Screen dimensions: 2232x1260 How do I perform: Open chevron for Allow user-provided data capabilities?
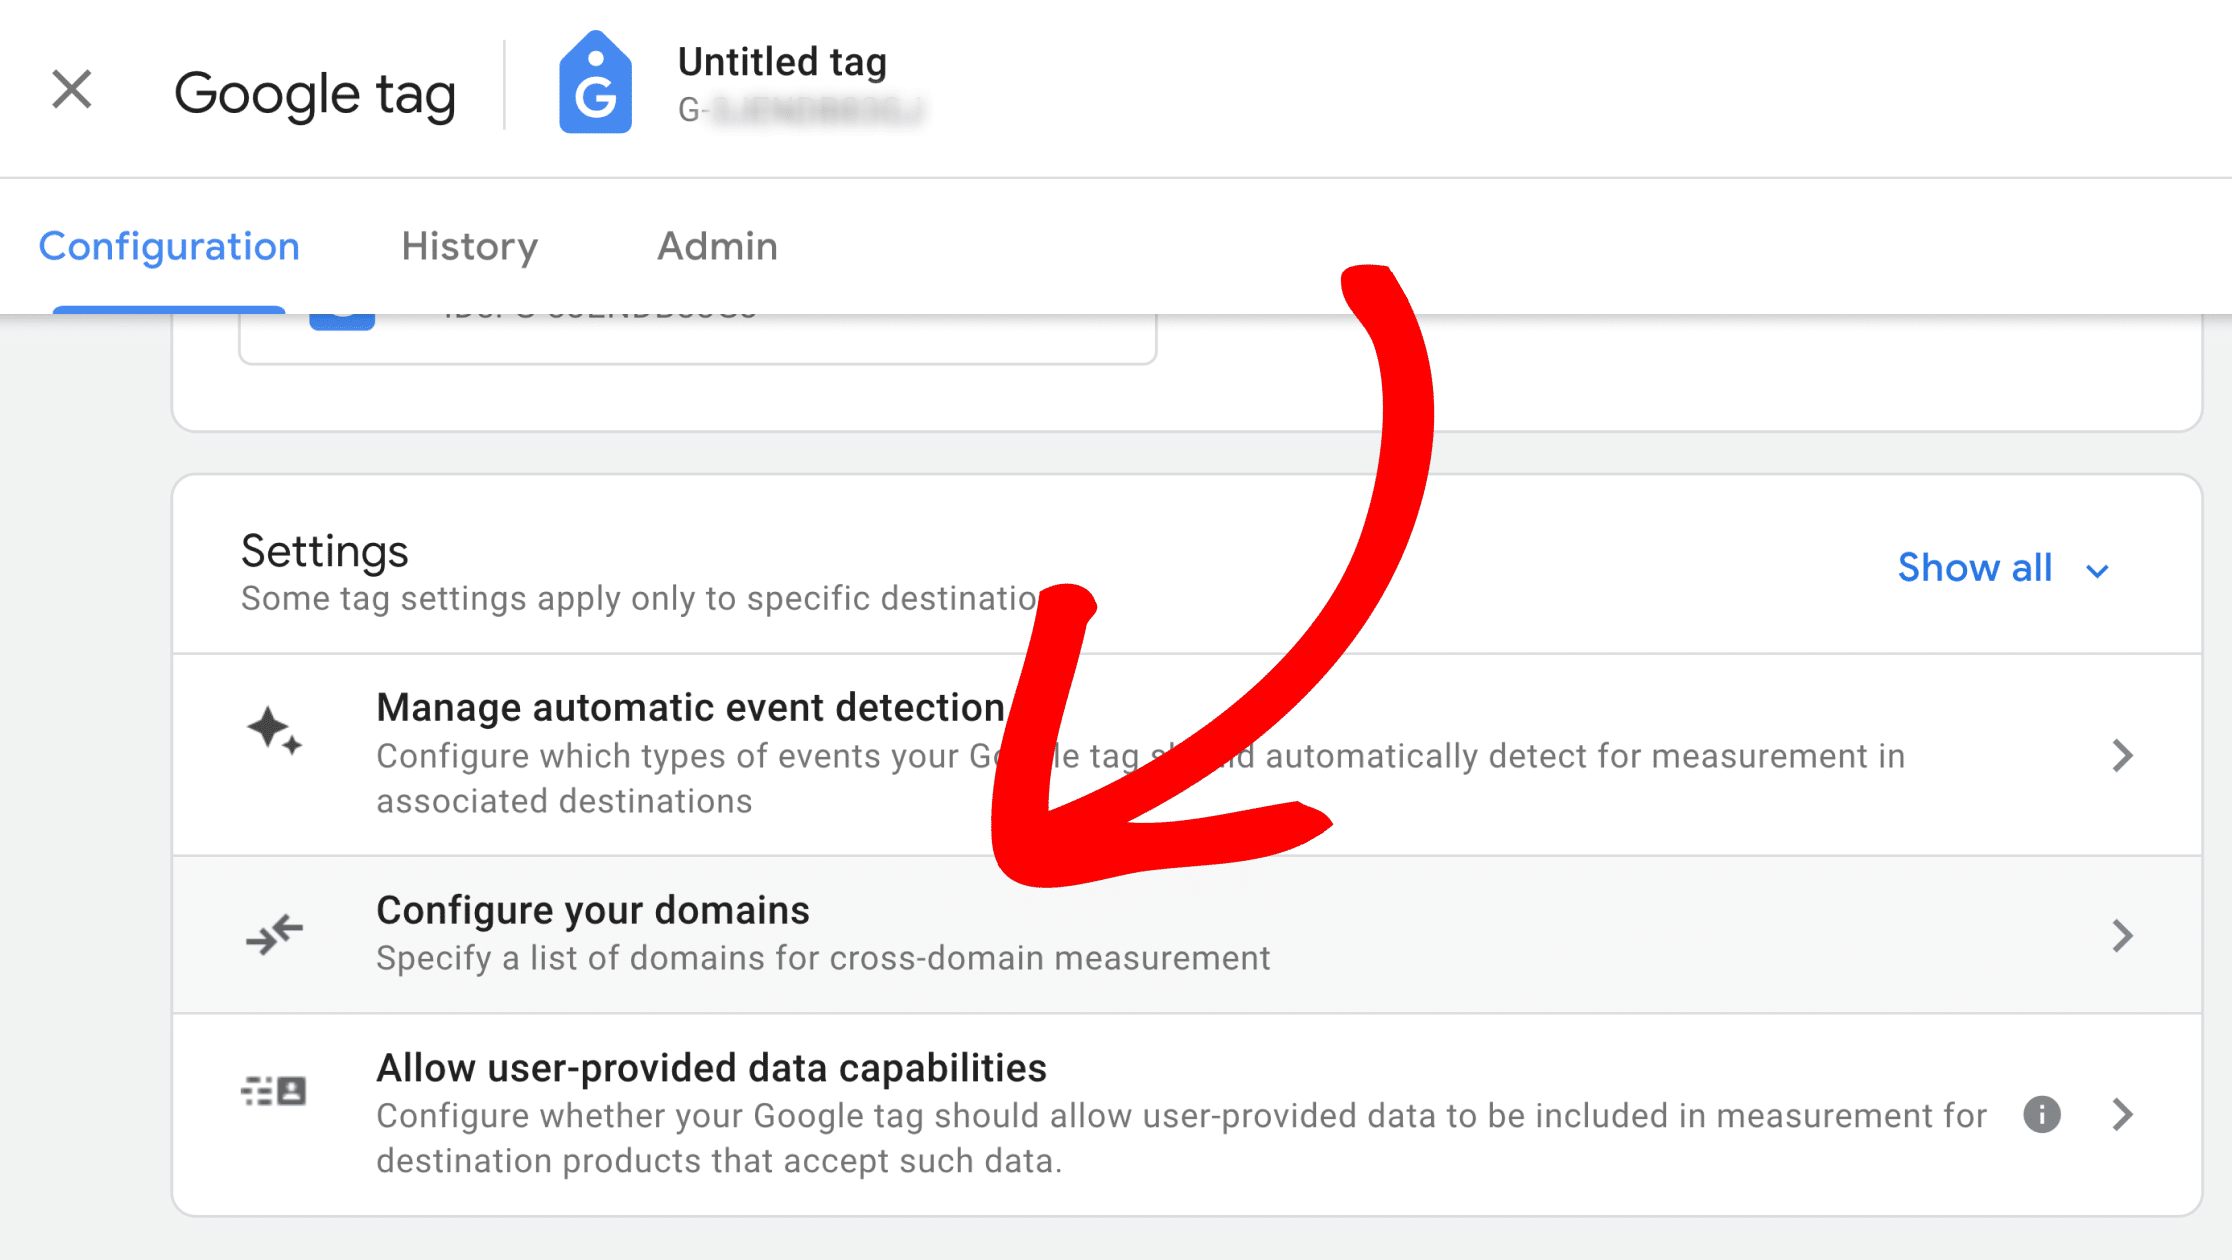pyautogui.click(x=2122, y=1114)
